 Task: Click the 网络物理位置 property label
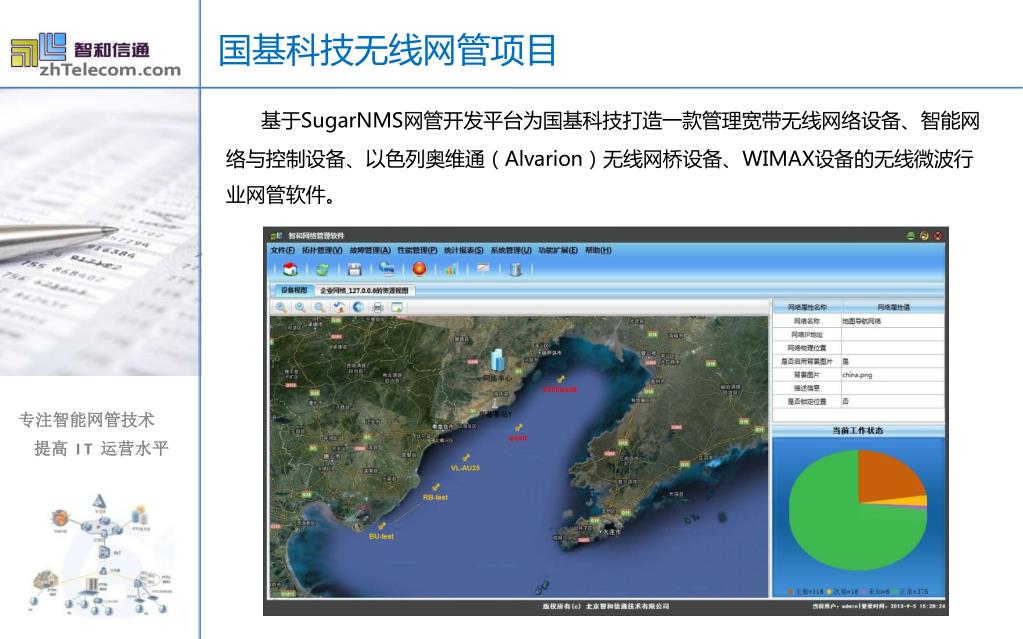pos(807,348)
